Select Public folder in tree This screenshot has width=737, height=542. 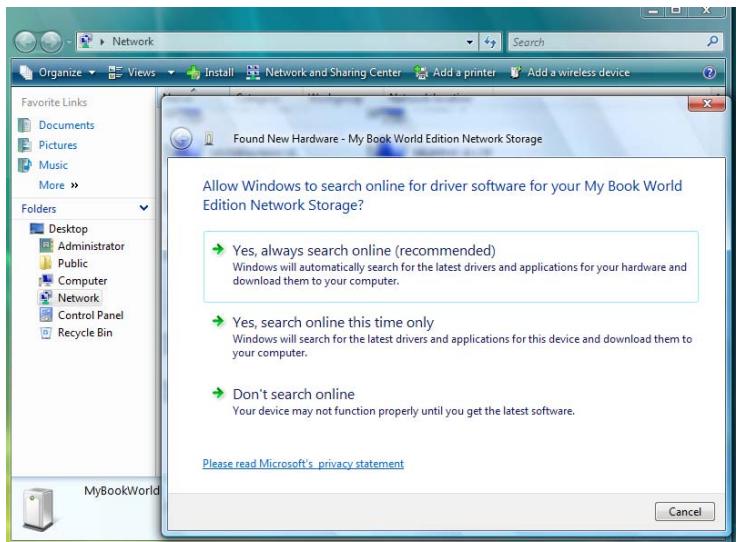[73, 263]
